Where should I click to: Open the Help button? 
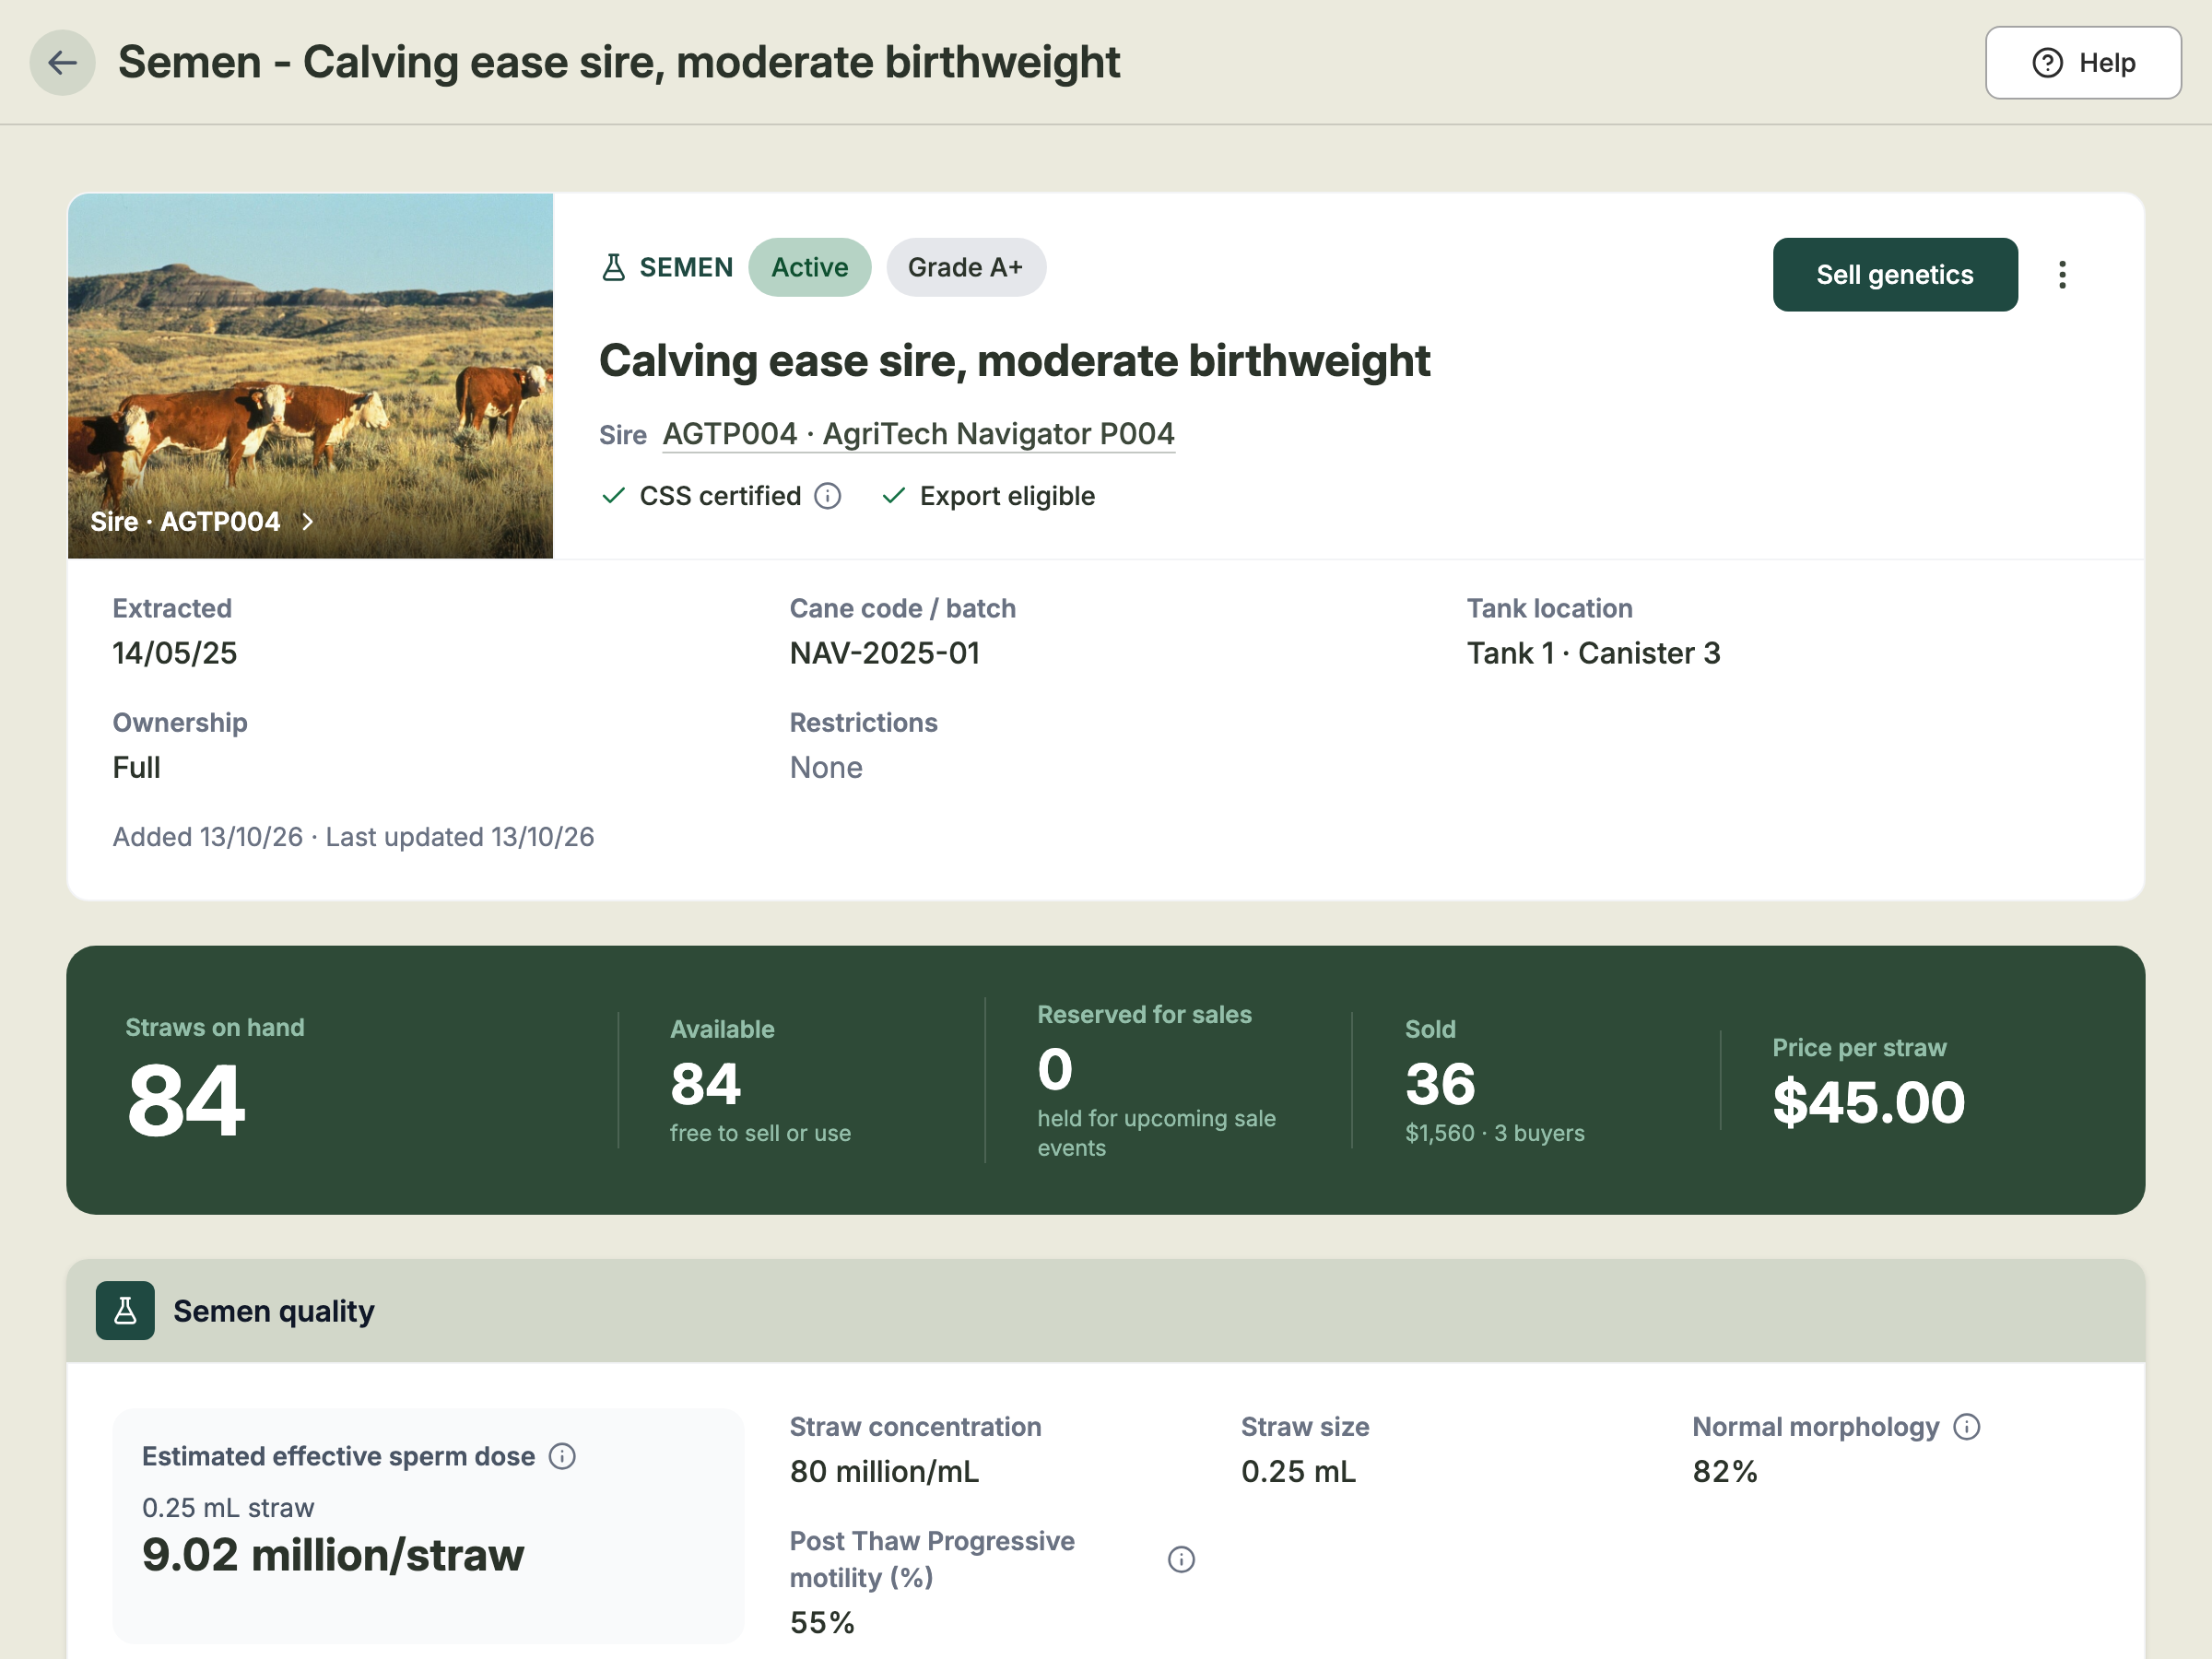coord(2082,63)
